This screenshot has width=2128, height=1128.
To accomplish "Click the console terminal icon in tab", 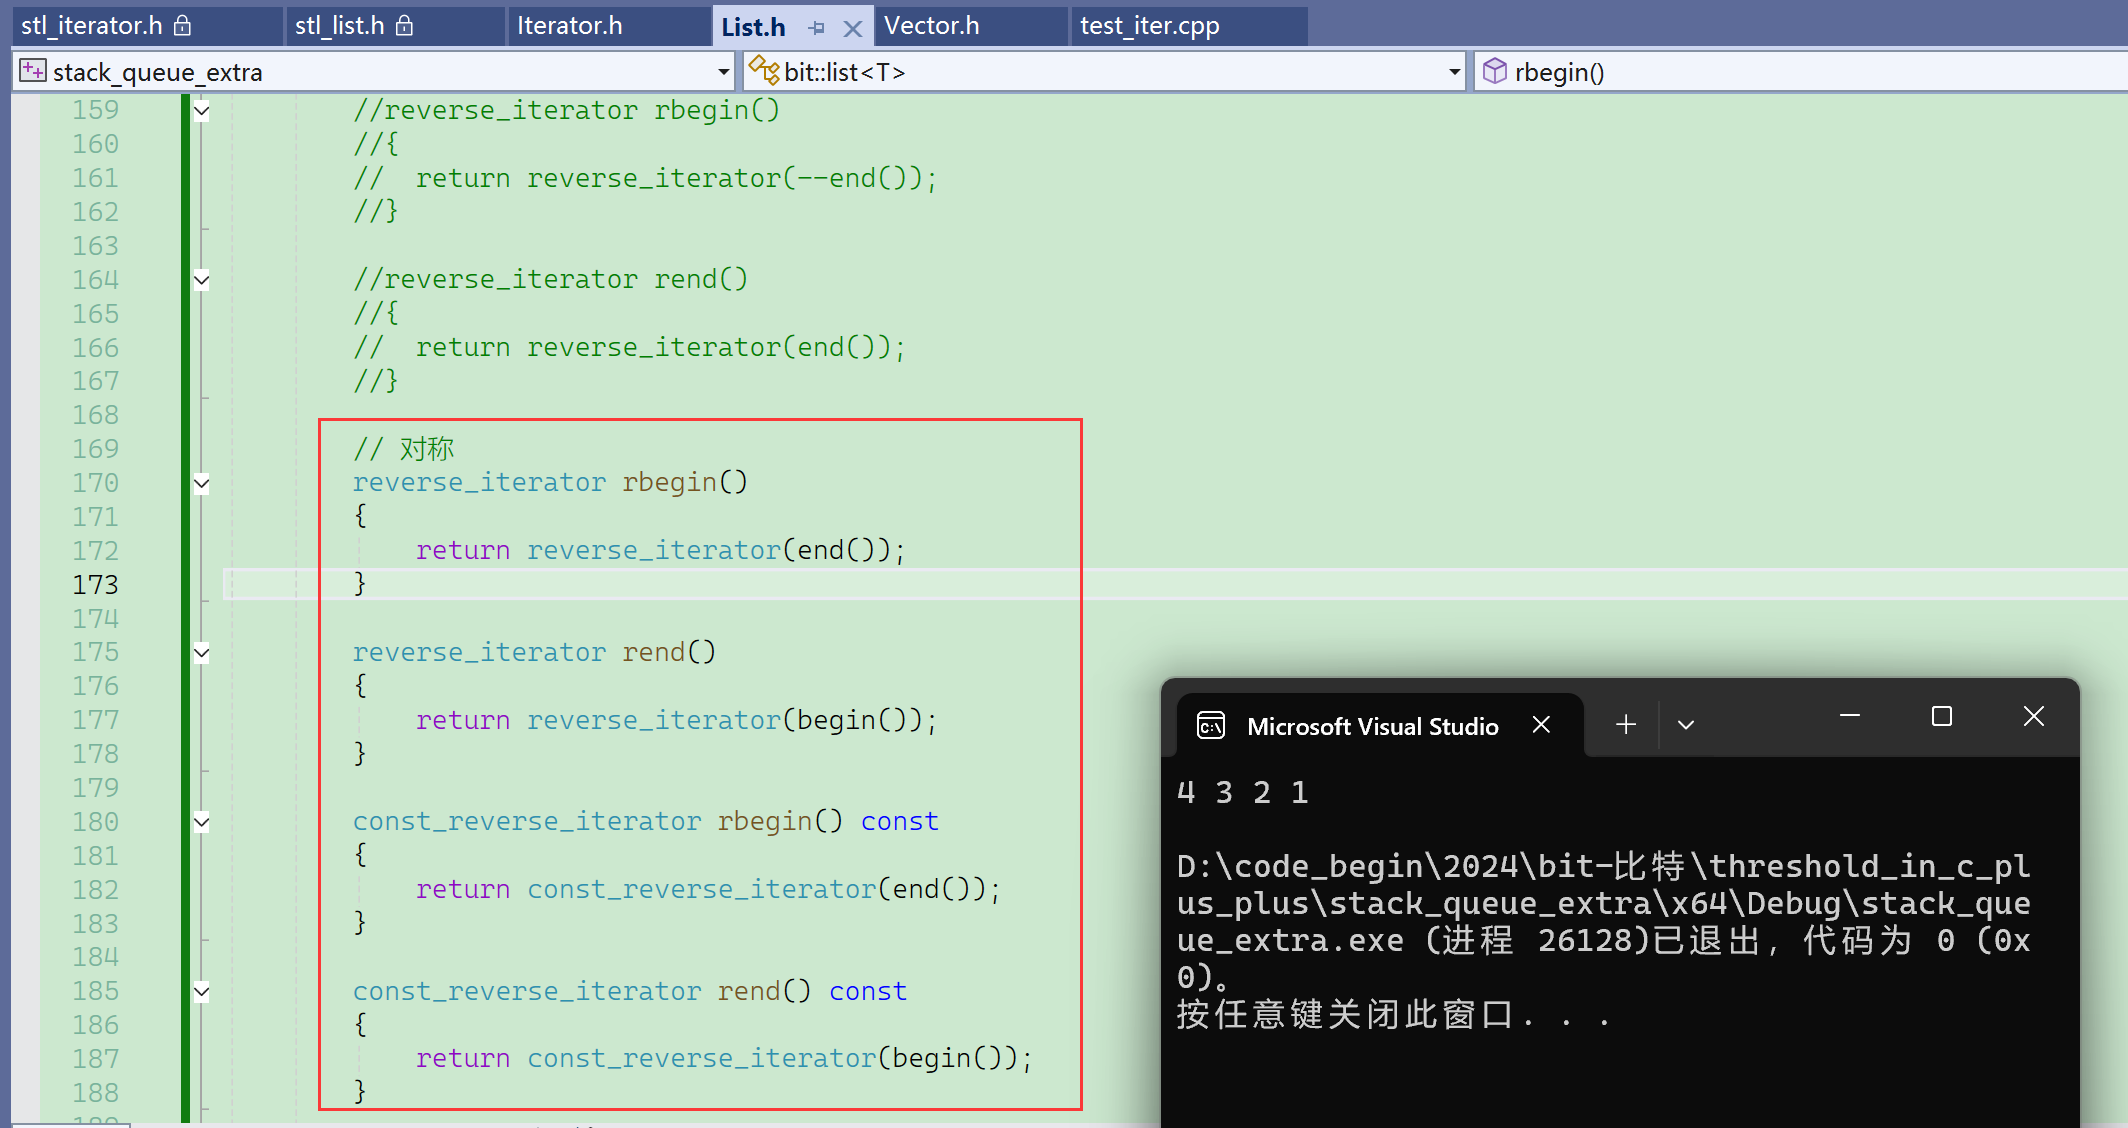I will click(1211, 726).
